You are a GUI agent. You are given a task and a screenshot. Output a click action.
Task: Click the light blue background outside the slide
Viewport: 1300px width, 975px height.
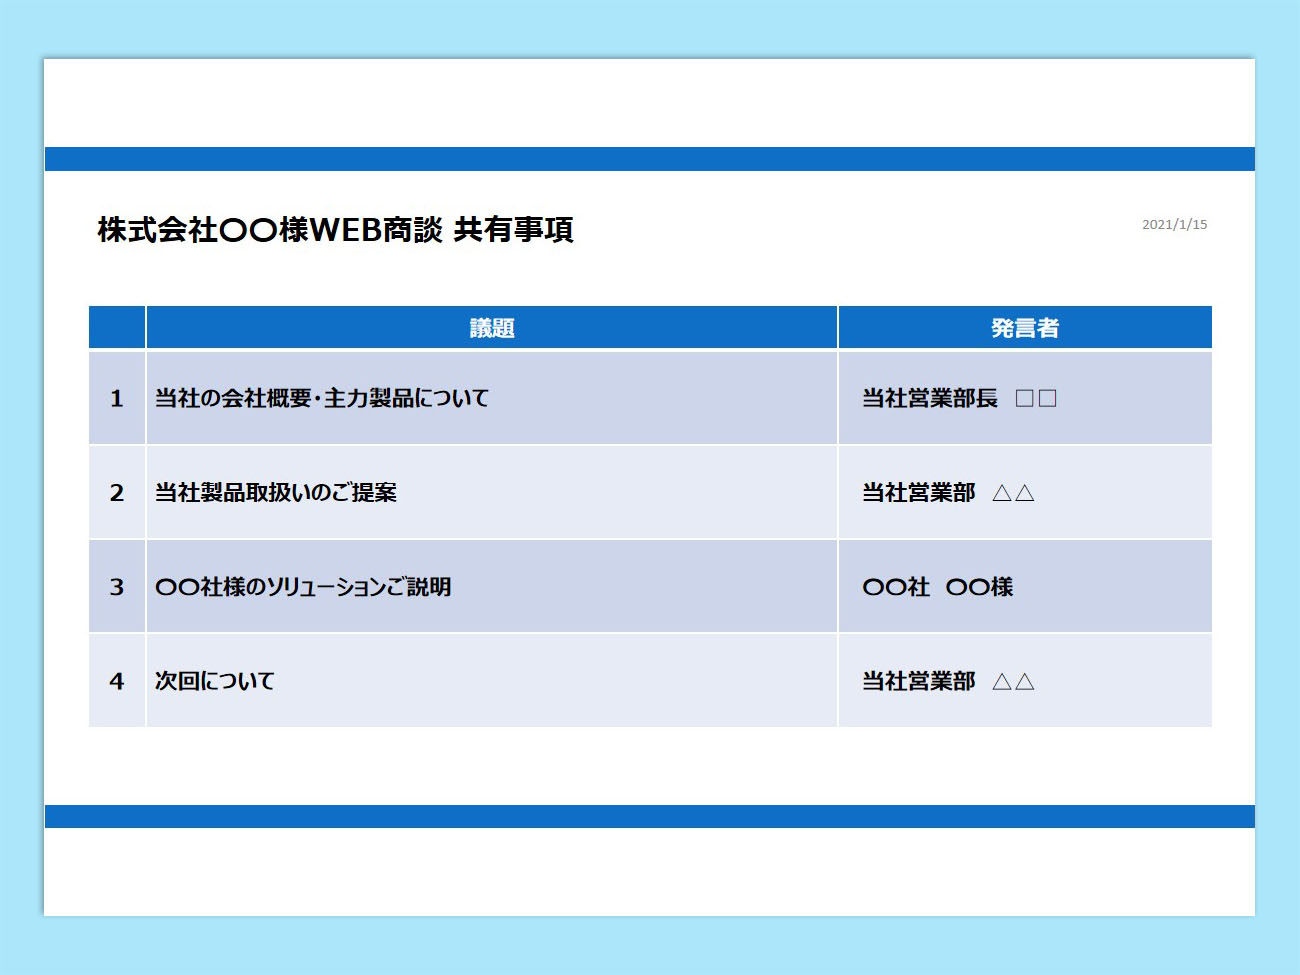[x=650, y=945]
